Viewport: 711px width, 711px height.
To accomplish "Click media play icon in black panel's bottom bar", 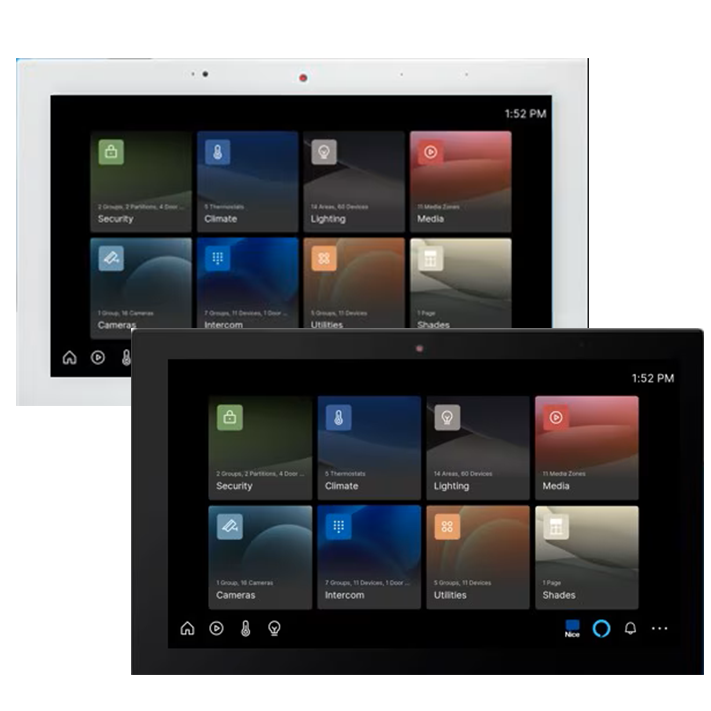I will pos(216,628).
